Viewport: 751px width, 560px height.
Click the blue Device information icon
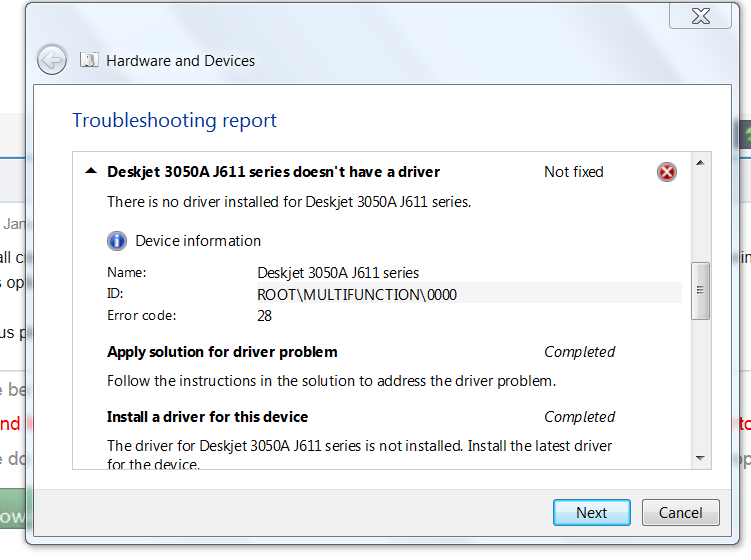117,241
